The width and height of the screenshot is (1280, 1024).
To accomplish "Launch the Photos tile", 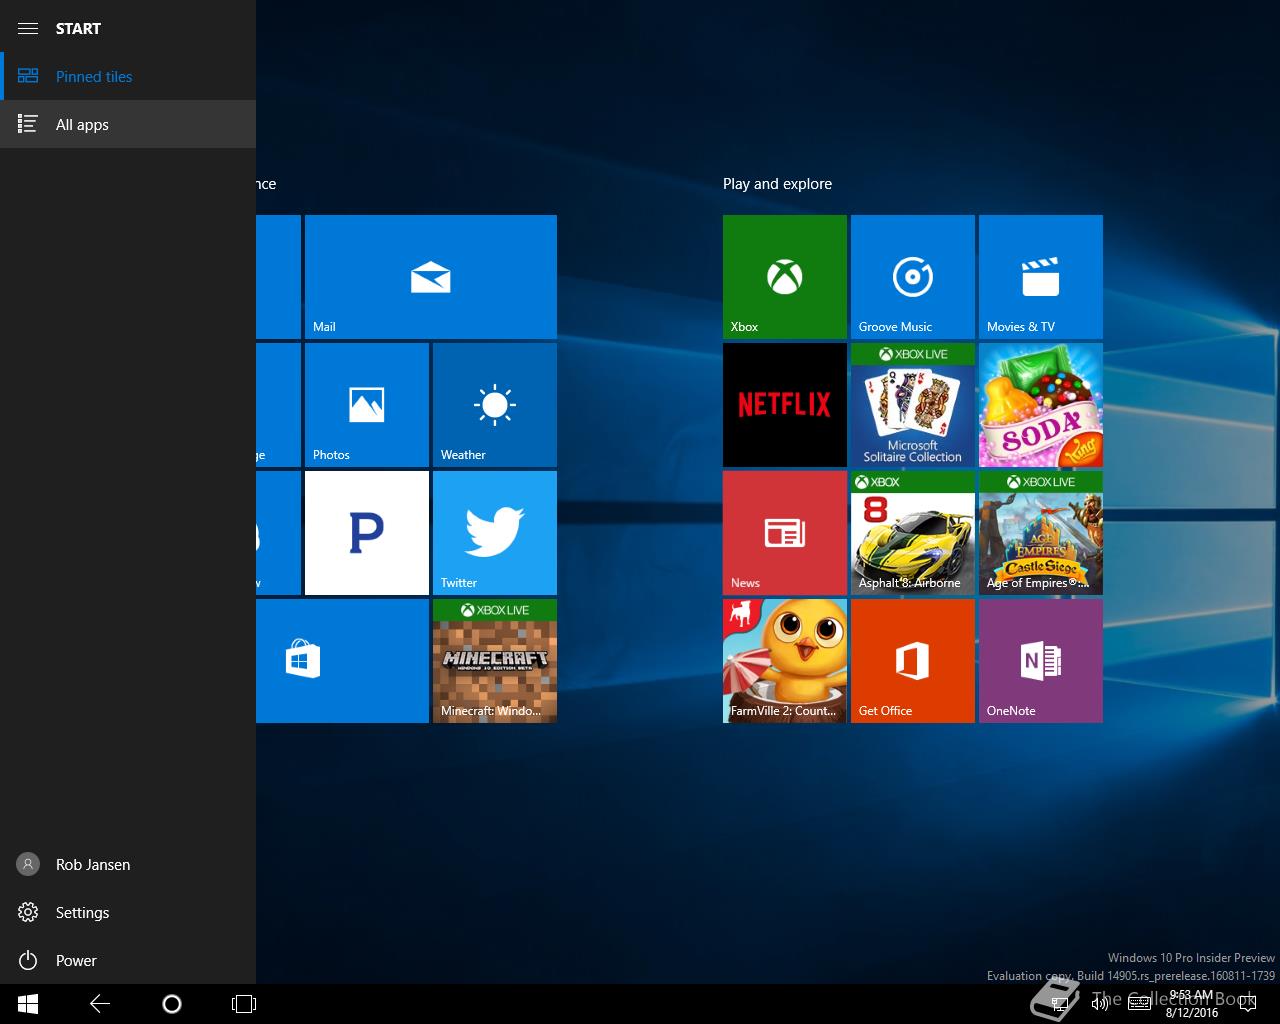I will (367, 405).
